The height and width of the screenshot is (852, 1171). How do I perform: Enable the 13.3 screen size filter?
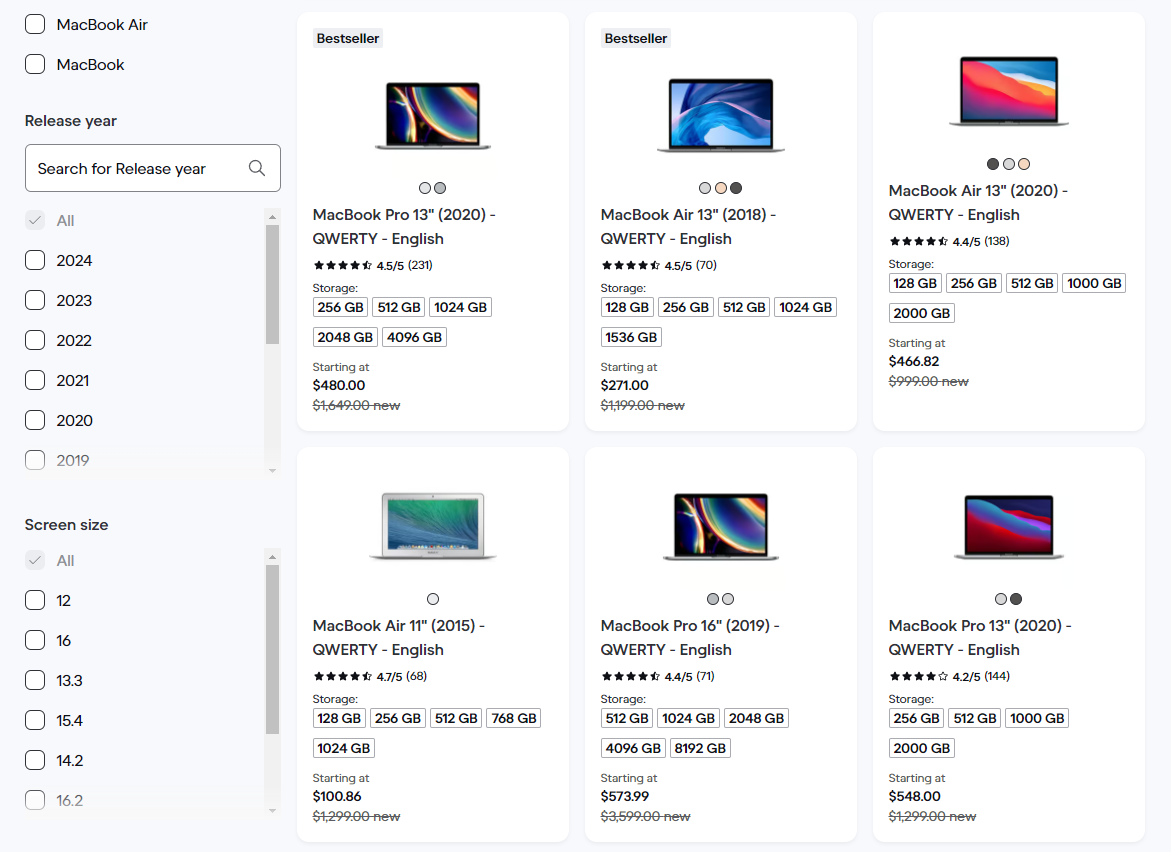coord(34,680)
